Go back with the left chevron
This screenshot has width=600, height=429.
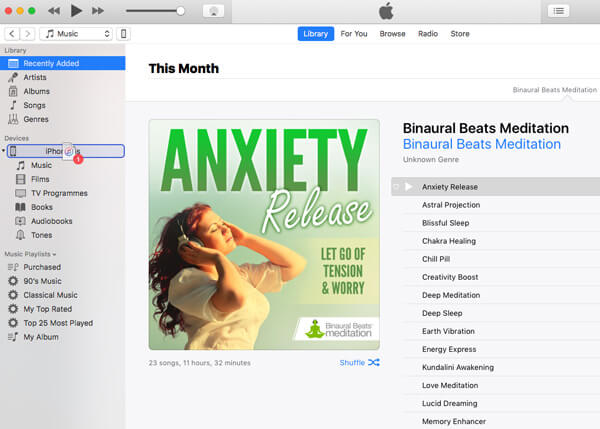pos(12,34)
